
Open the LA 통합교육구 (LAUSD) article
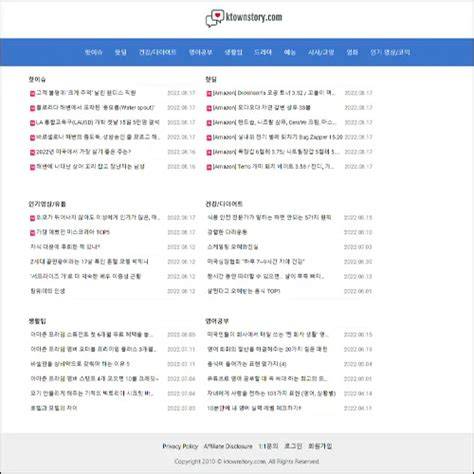pos(98,122)
